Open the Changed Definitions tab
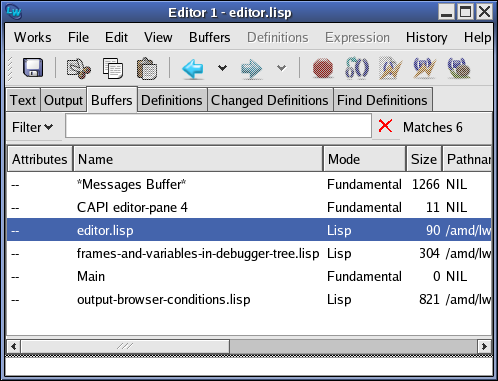 coord(270,100)
